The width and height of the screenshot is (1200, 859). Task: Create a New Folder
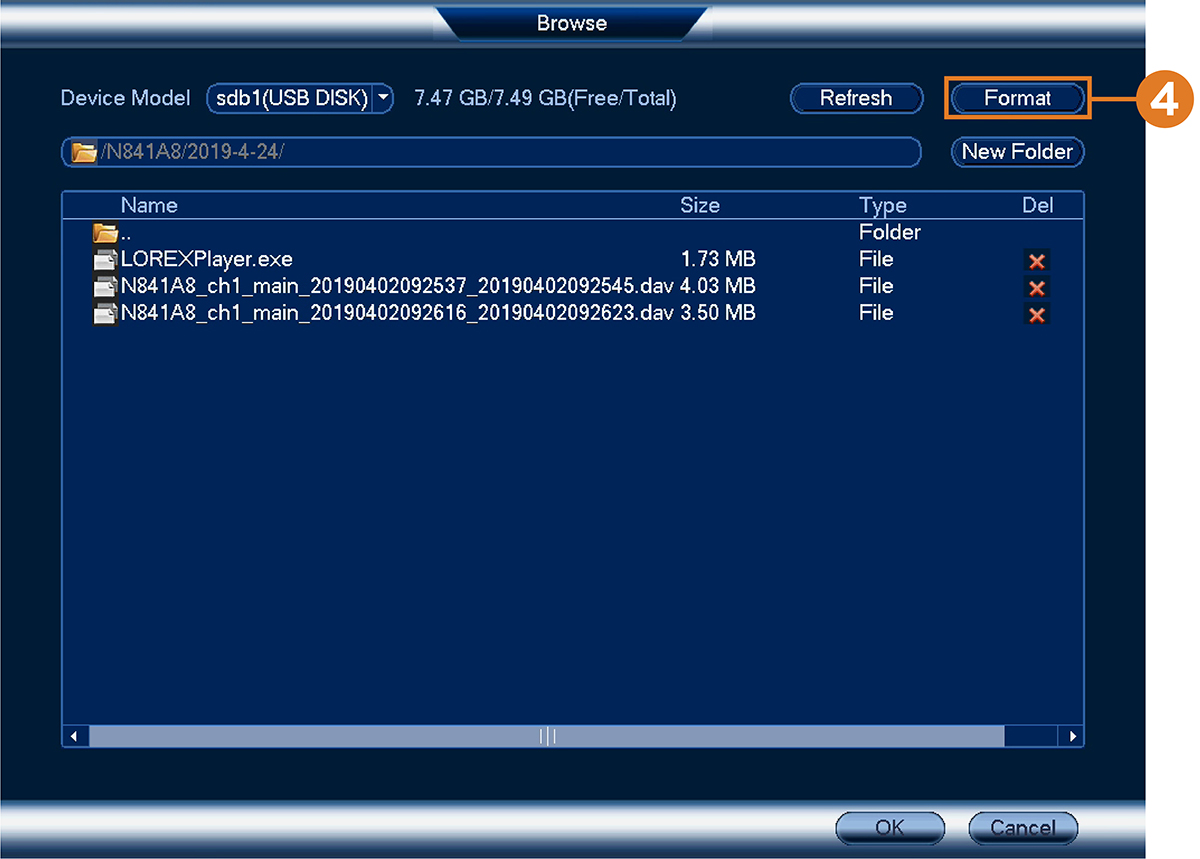pos(1017,152)
